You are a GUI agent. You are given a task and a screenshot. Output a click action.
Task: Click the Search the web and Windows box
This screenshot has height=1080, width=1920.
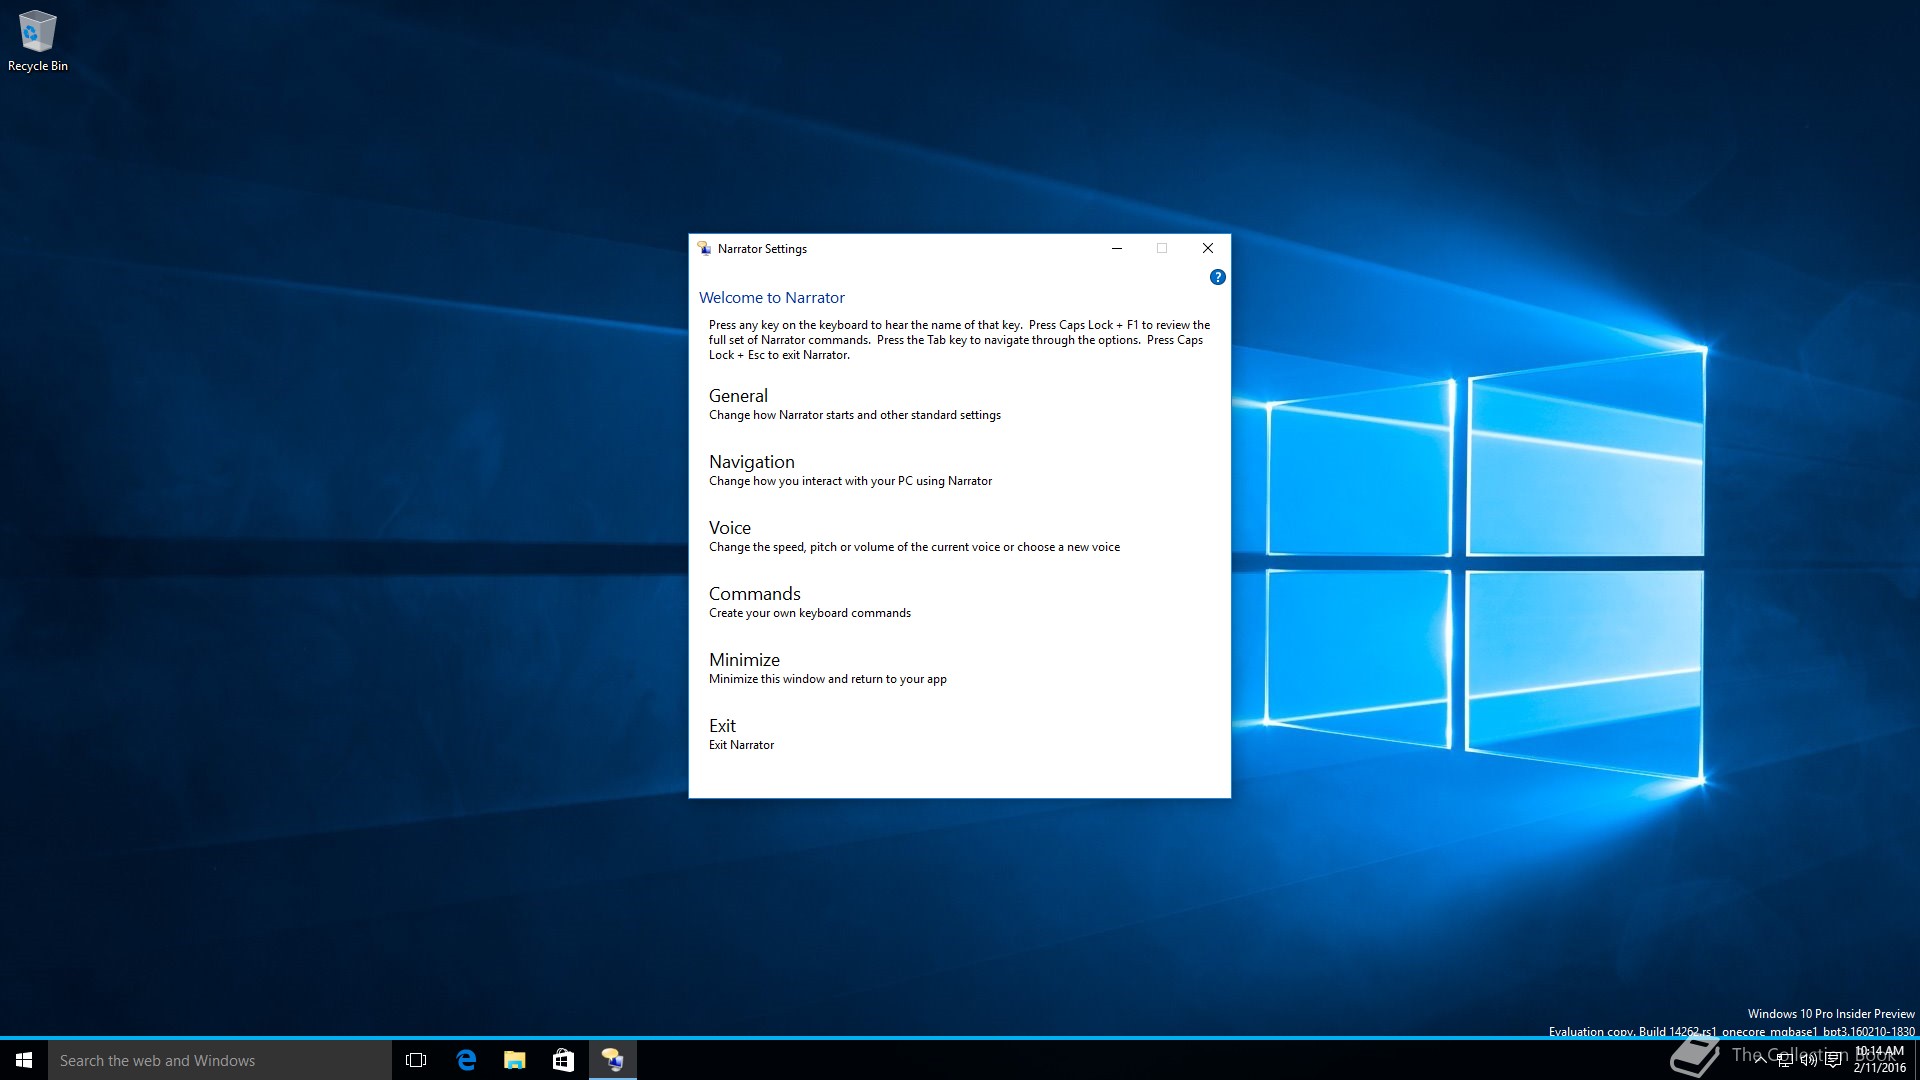pos(220,1060)
